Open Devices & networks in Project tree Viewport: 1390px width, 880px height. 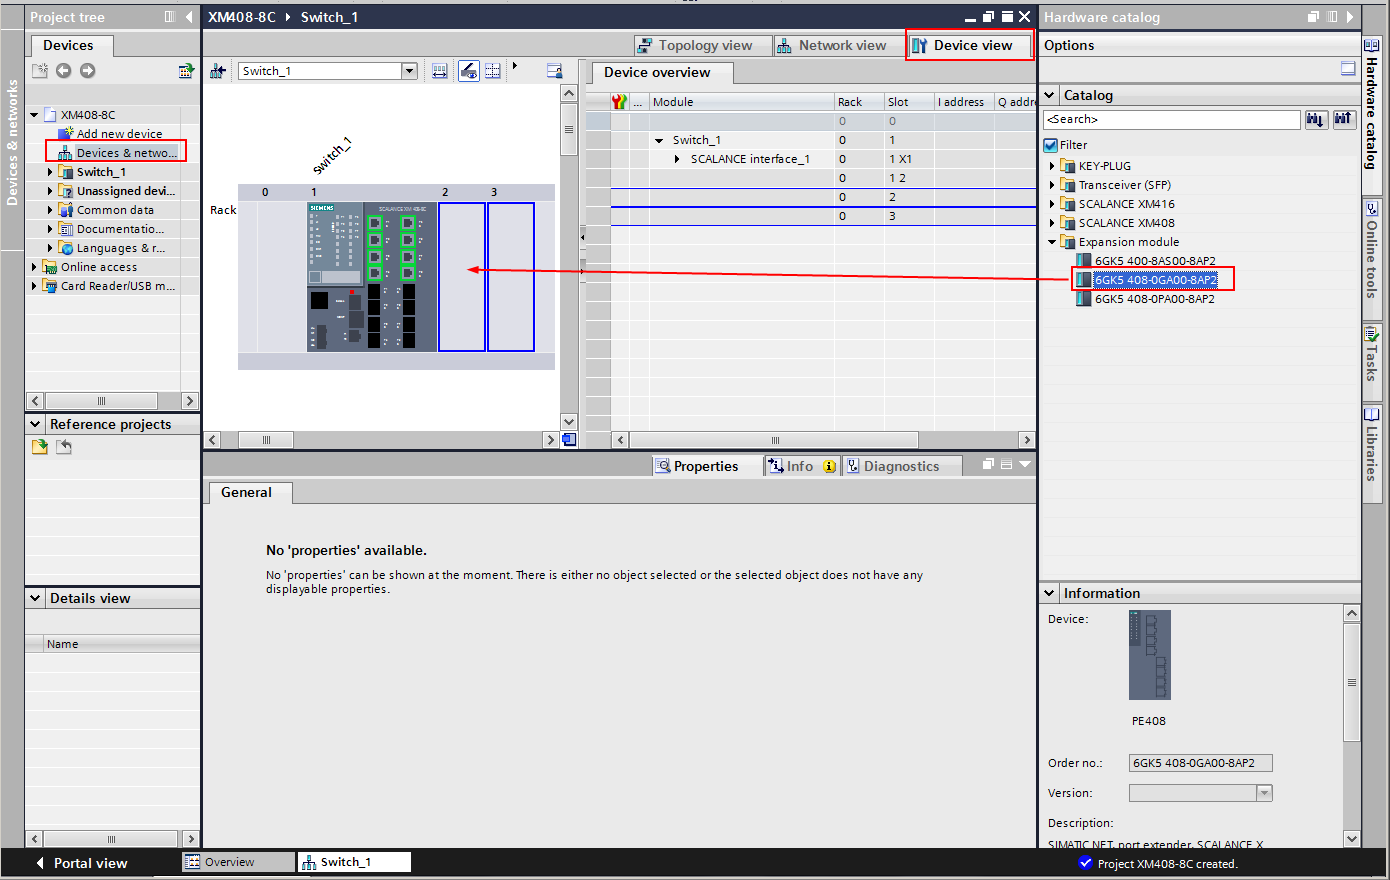pyautogui.click(x=118, y=153)
